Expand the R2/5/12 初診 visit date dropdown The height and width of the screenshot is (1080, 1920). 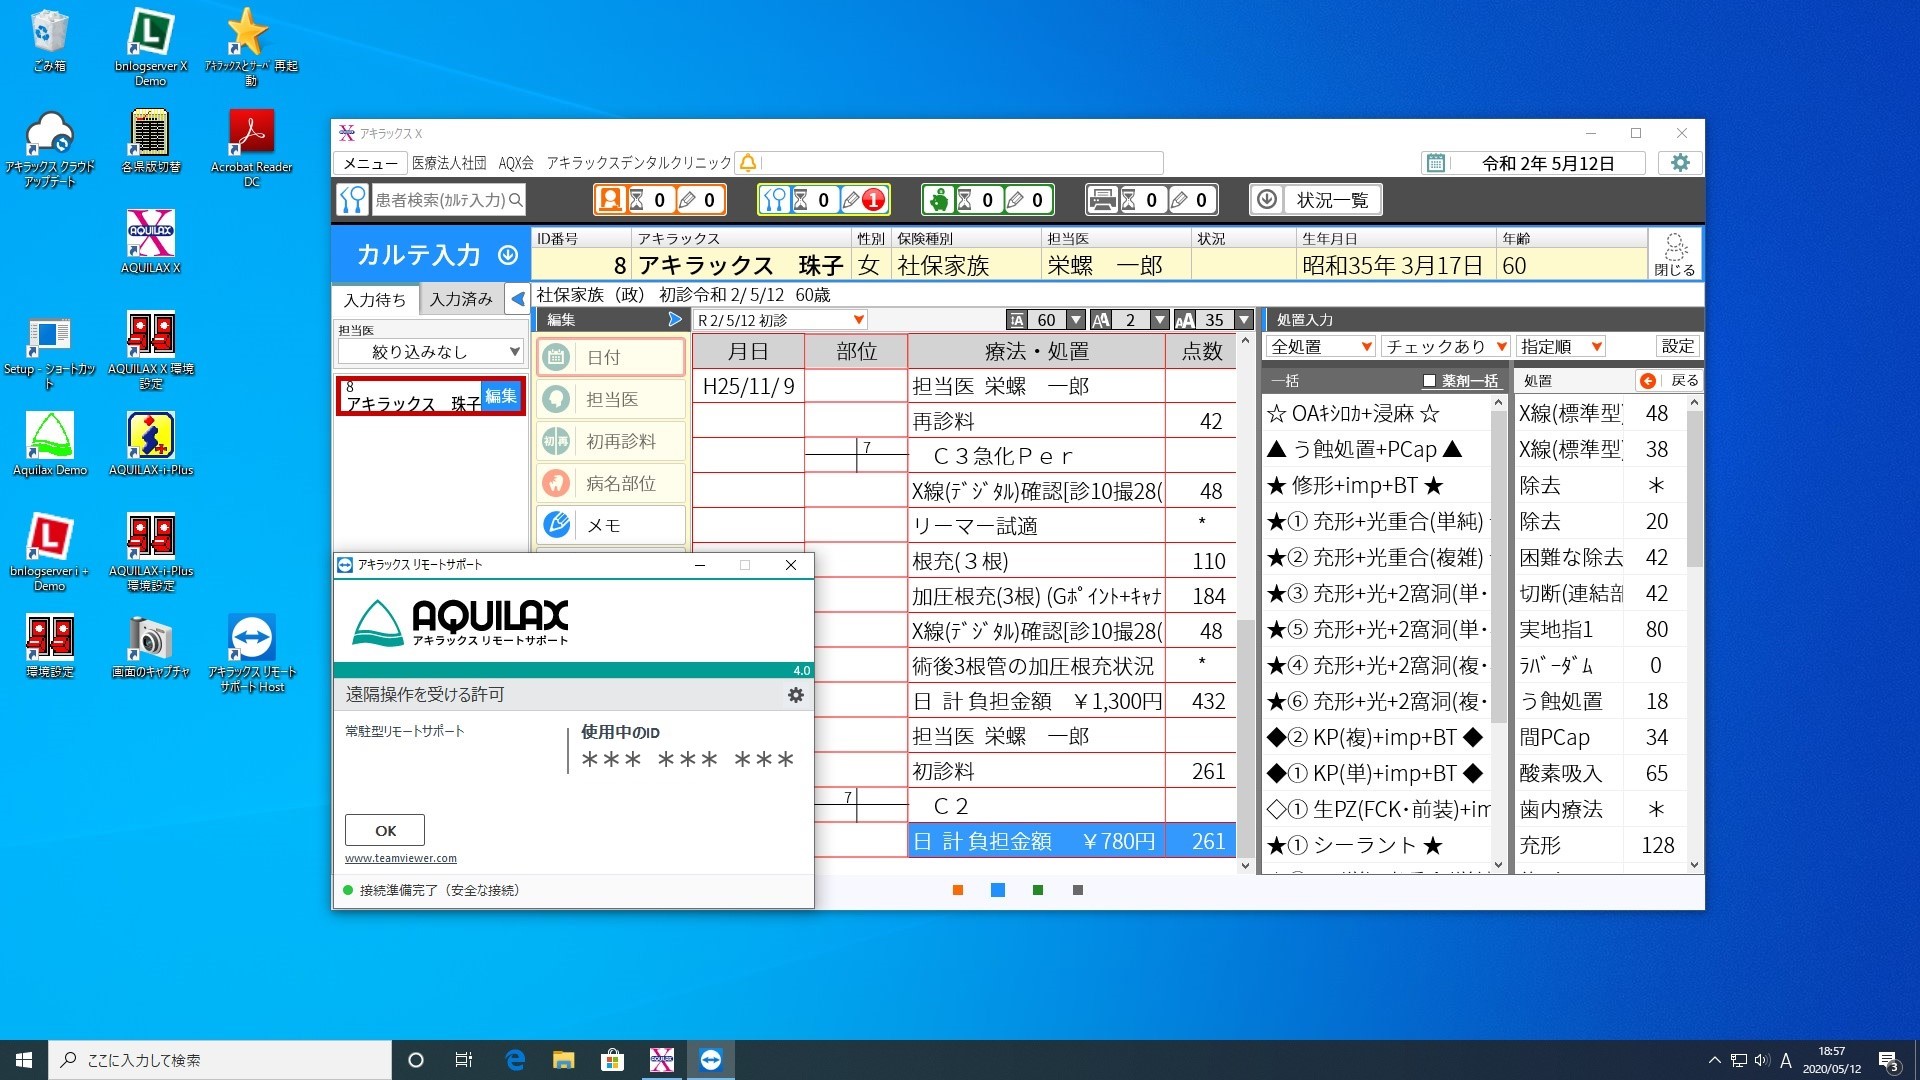click(858, 320)
